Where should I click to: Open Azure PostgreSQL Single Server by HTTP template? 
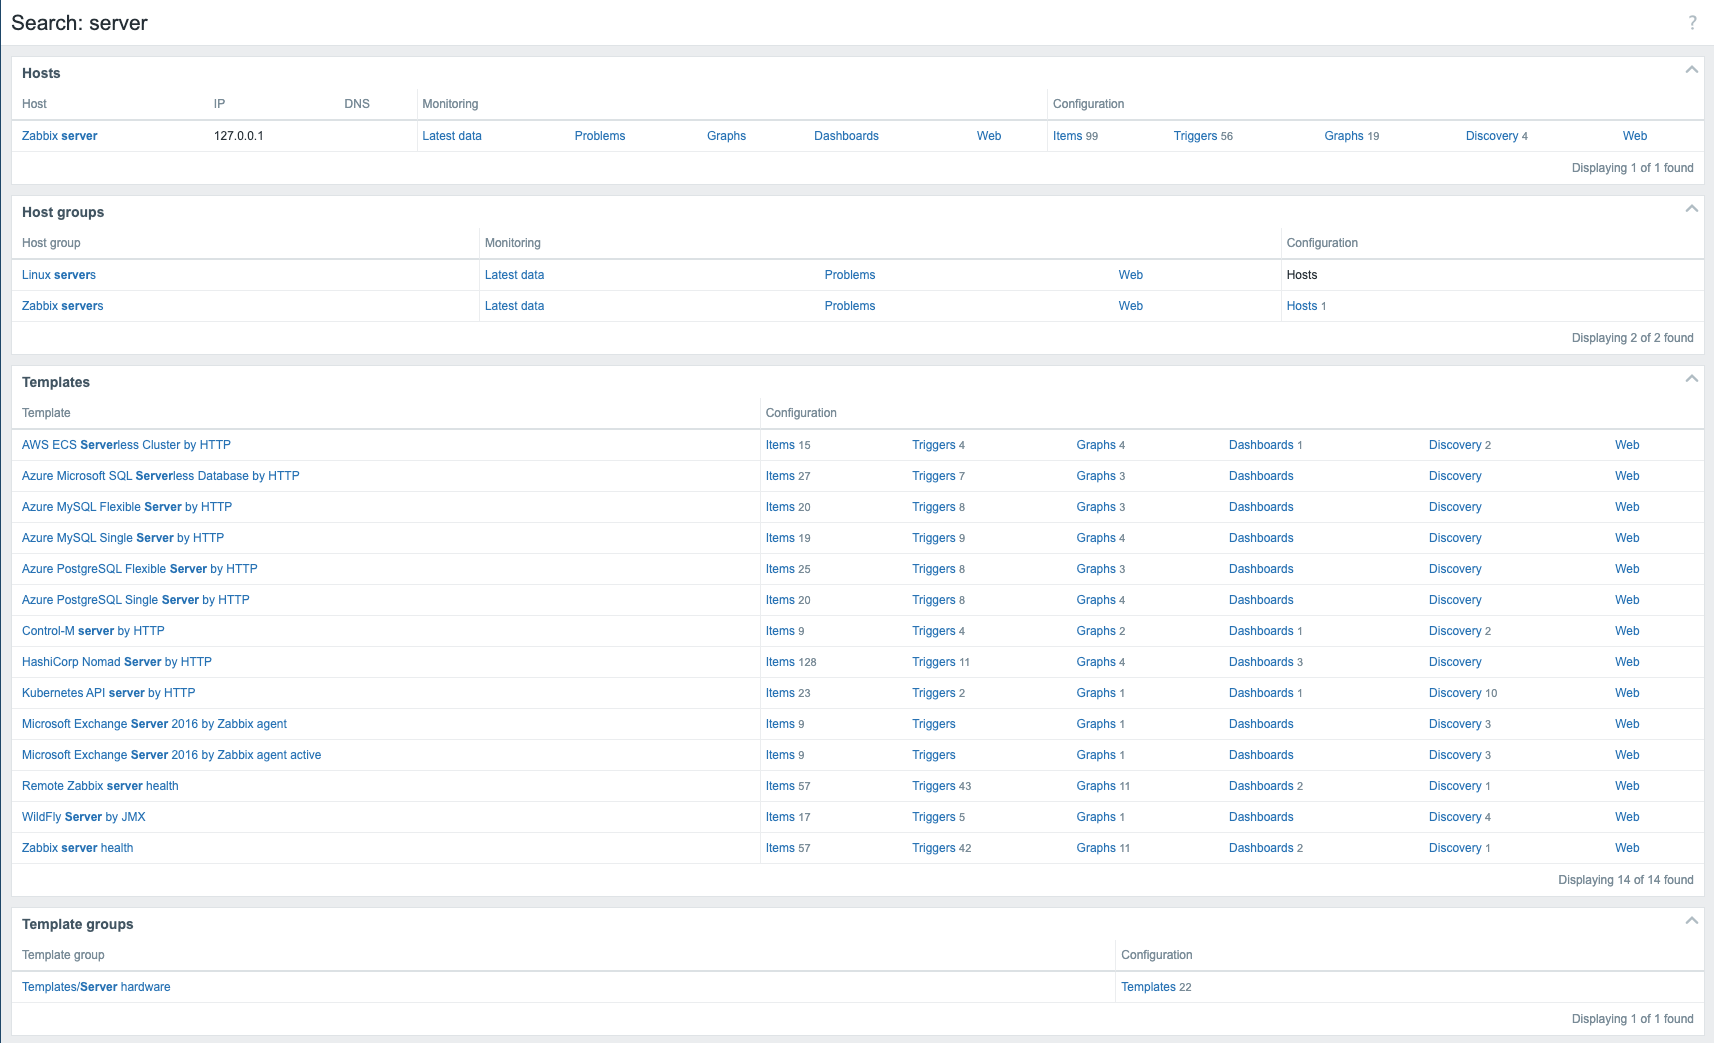136,600
